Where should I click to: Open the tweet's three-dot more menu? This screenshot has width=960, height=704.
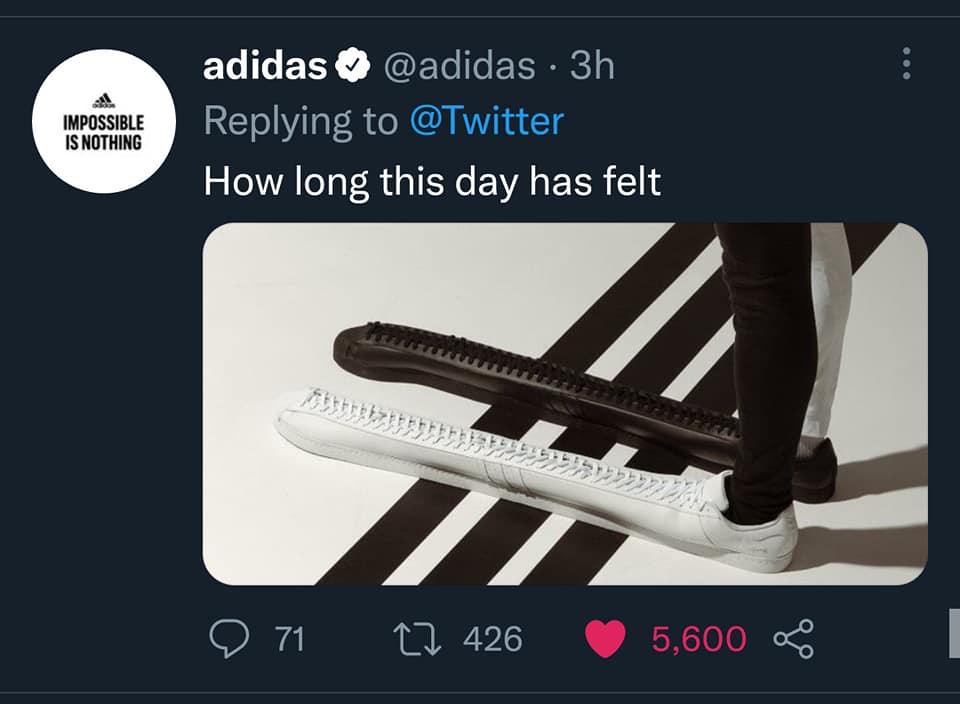pos(906,65)
